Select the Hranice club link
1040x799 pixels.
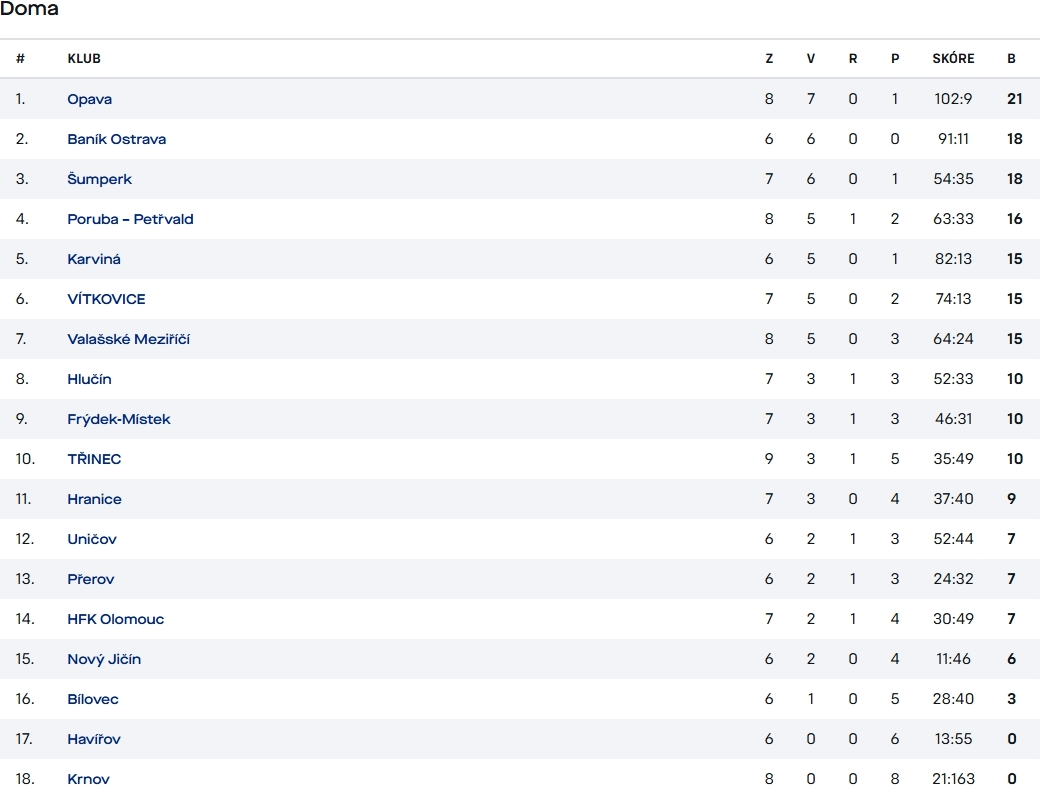pos(94,499)
